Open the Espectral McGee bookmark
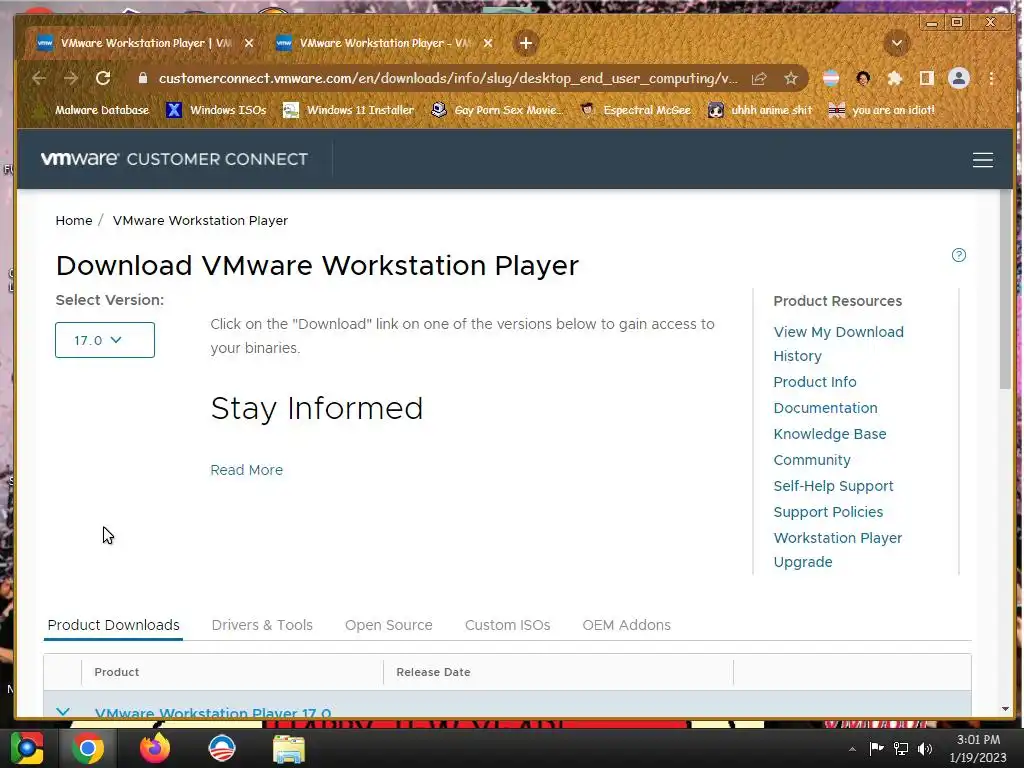1024x768 pixels. point(635,110)
